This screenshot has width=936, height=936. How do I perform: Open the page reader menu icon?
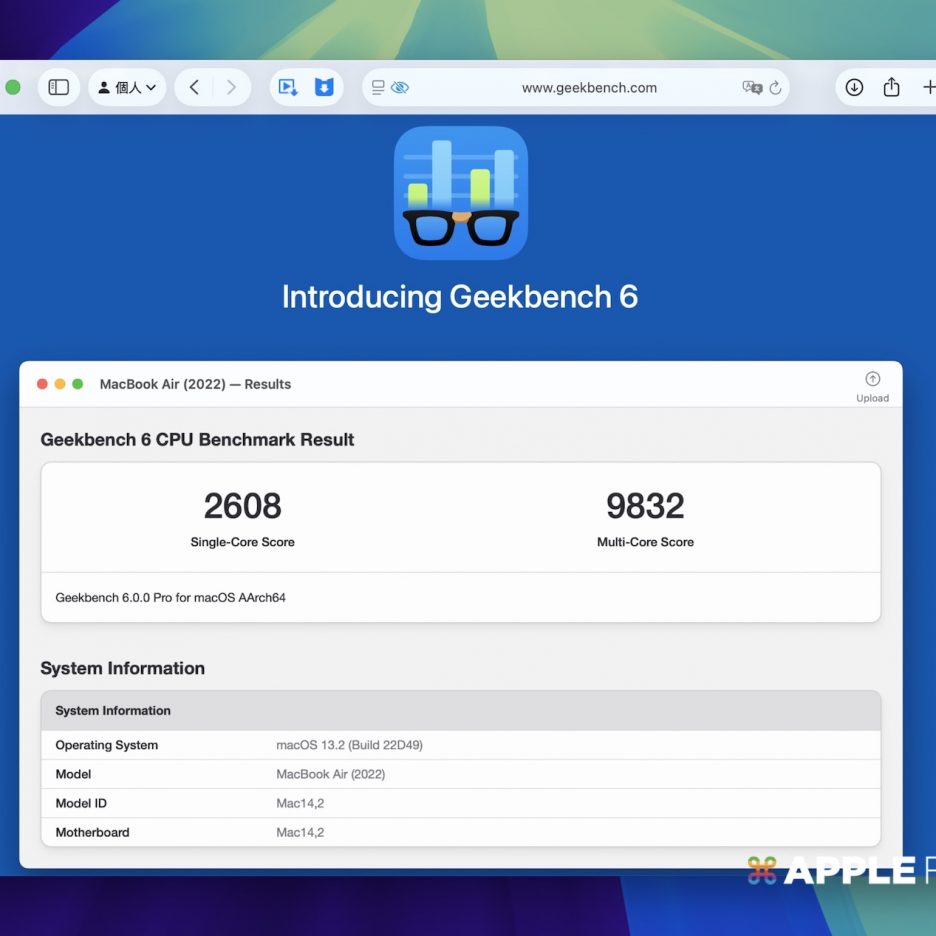tap(378, 88)
